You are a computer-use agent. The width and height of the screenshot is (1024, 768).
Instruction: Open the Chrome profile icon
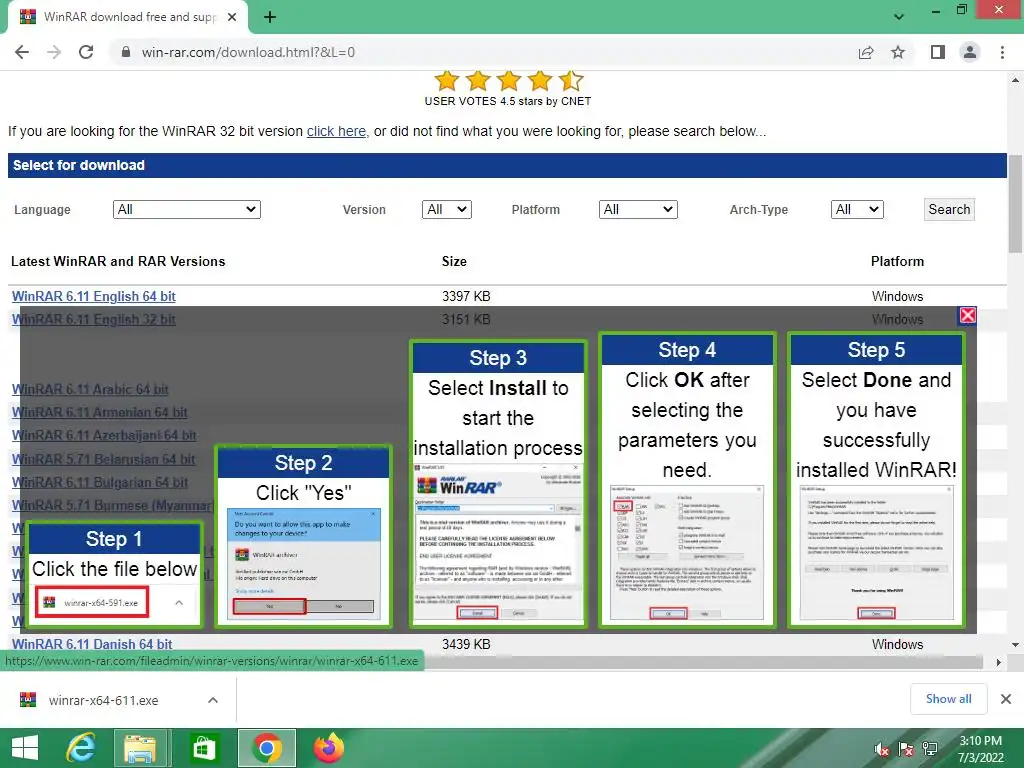pyautogui.click(x=970, y=52)
